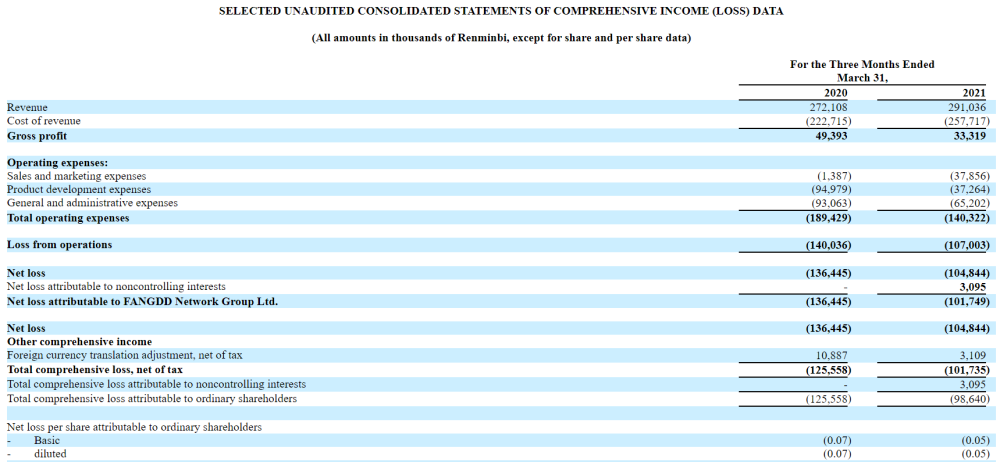The width and height of the screenshot is (1000, 462).
Task: Click the Operating expenses section heading
Action: (57, 162)
